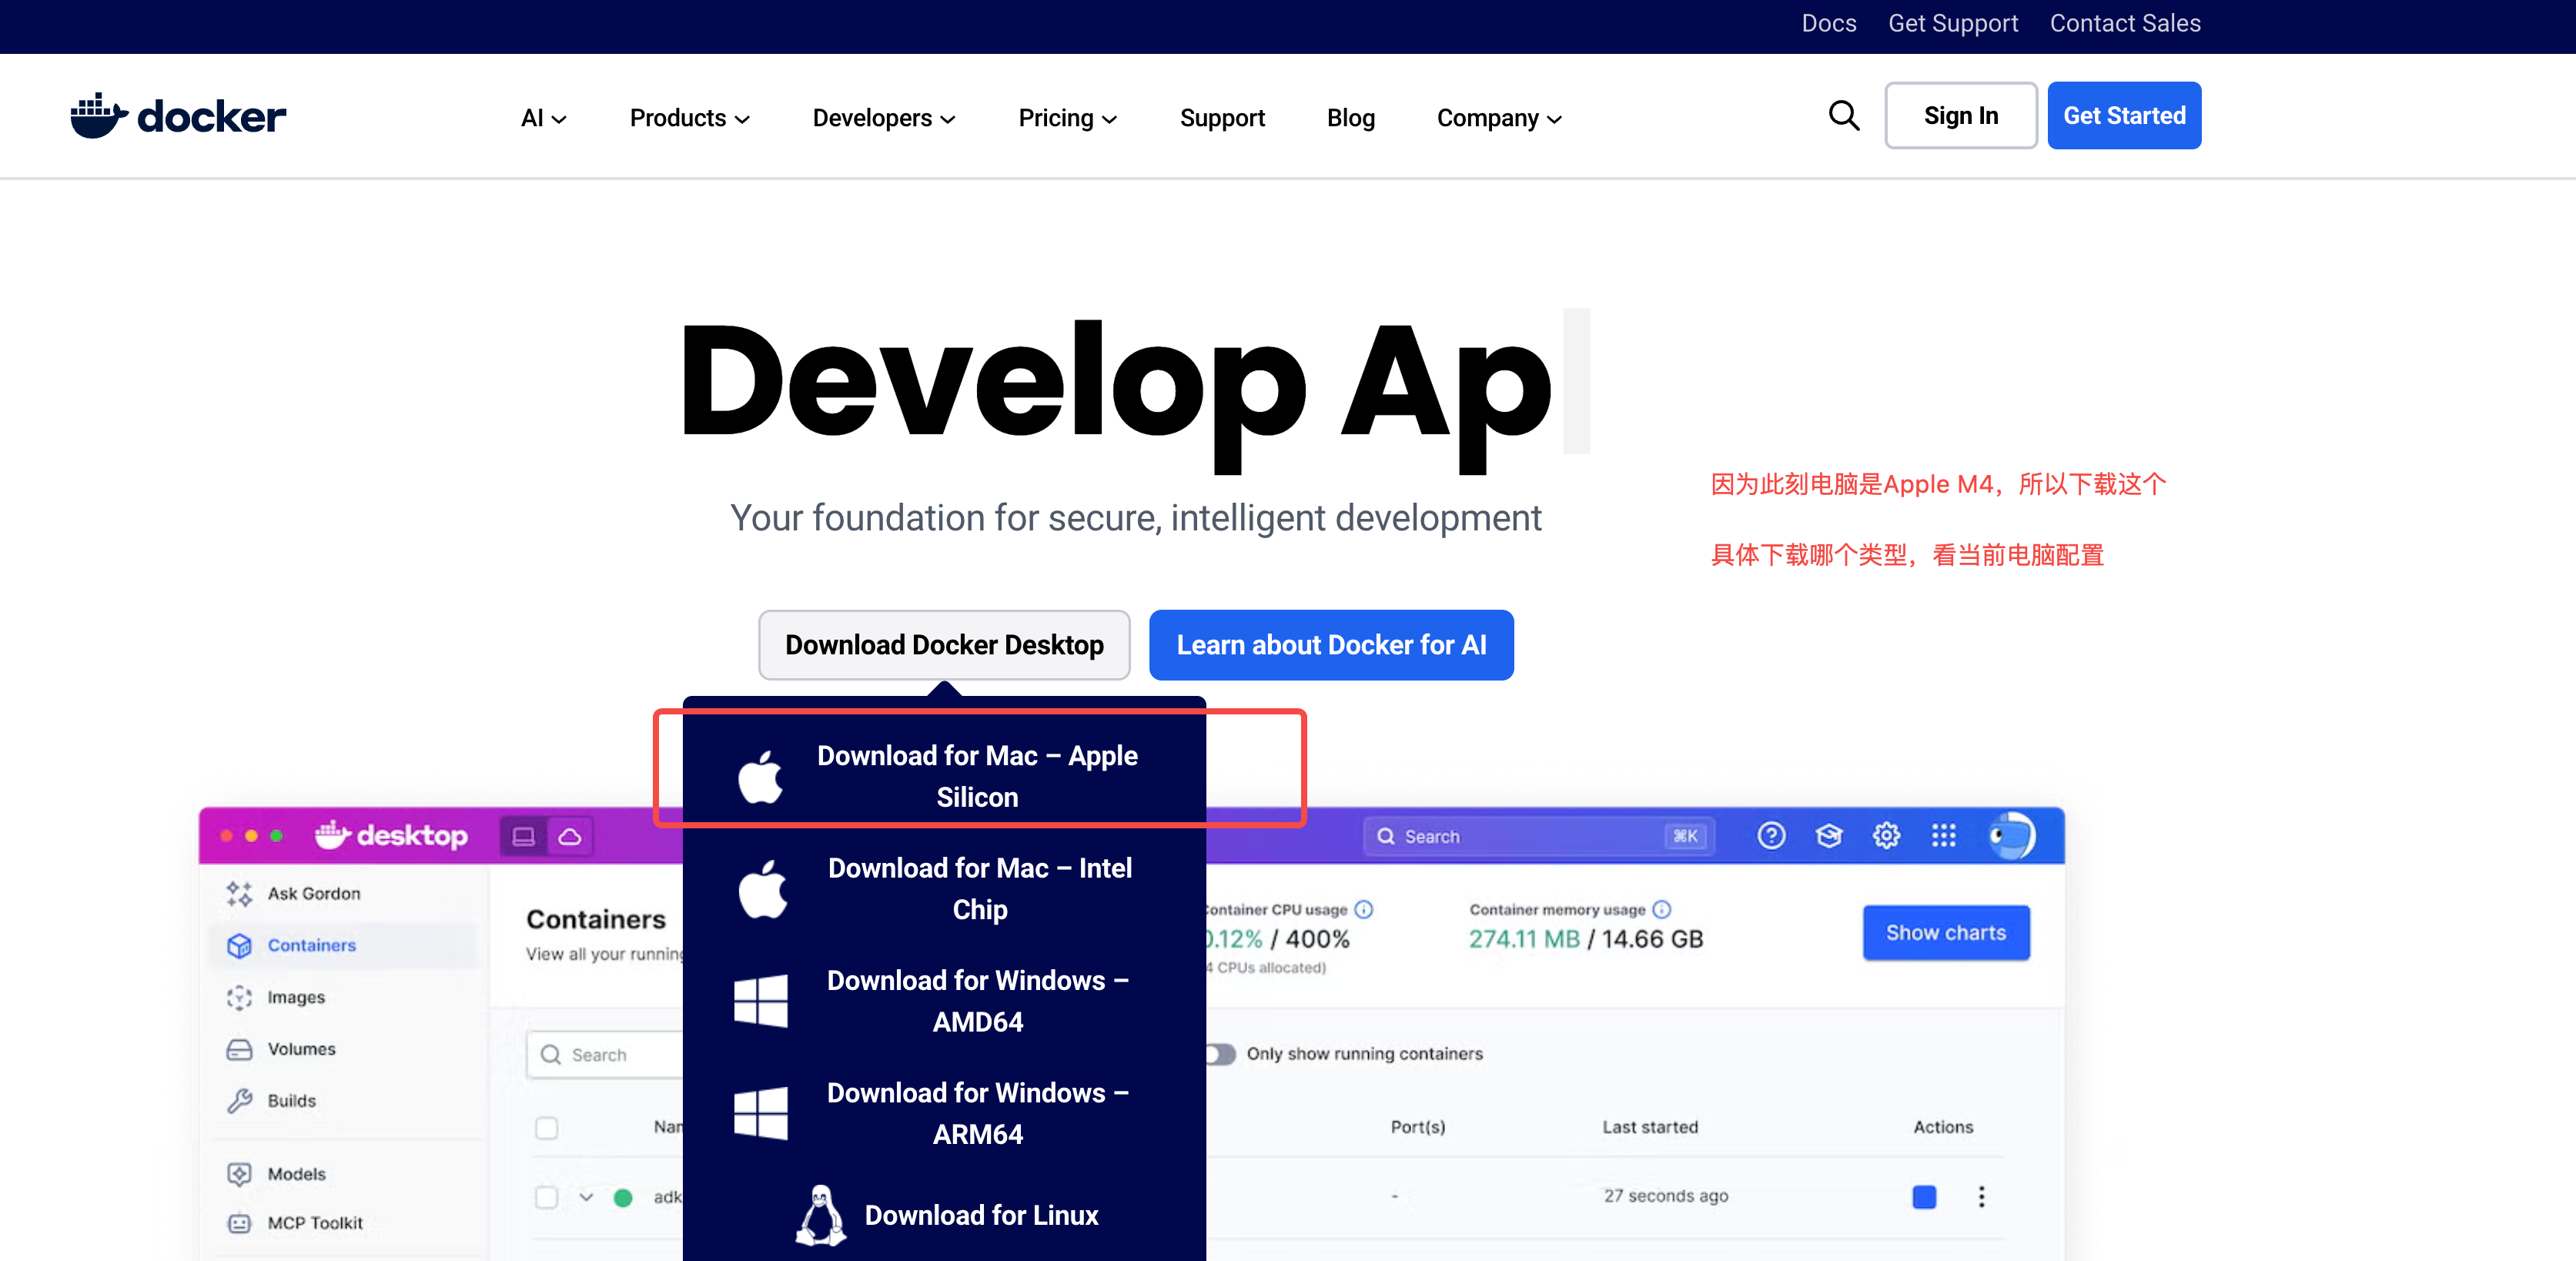Select the local laptop mode icon
The height and width of the screenshot is (1261, 2576).
(x=523, y=836)
